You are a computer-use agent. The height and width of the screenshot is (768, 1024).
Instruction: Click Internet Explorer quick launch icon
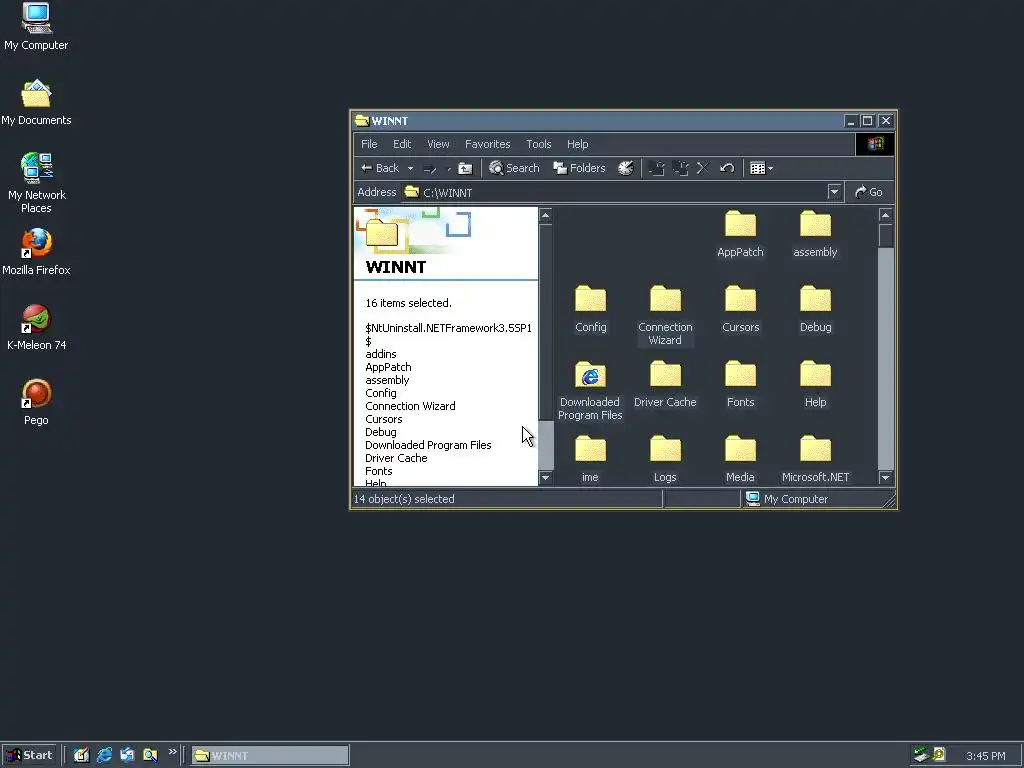[104, 755]
